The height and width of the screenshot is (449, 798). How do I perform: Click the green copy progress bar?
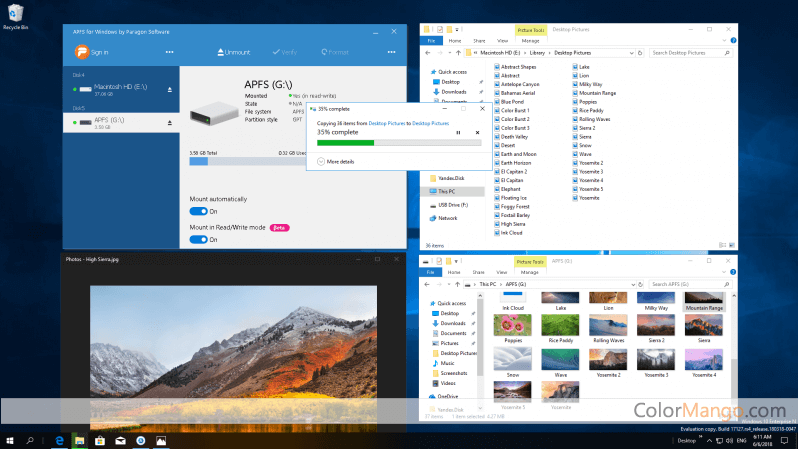pos(345,143)
